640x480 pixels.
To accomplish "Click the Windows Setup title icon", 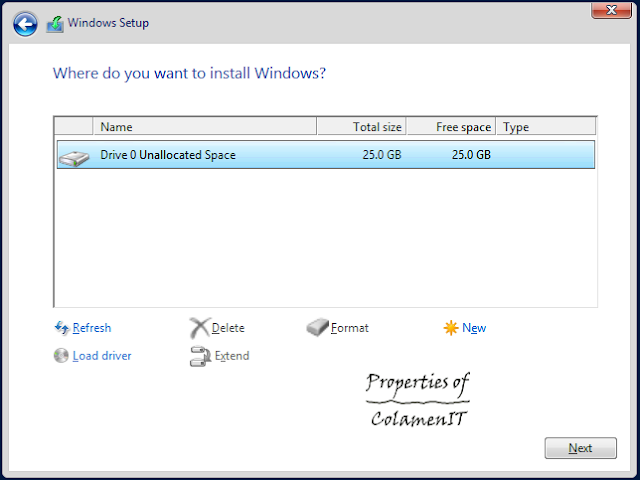I will 55,24.
